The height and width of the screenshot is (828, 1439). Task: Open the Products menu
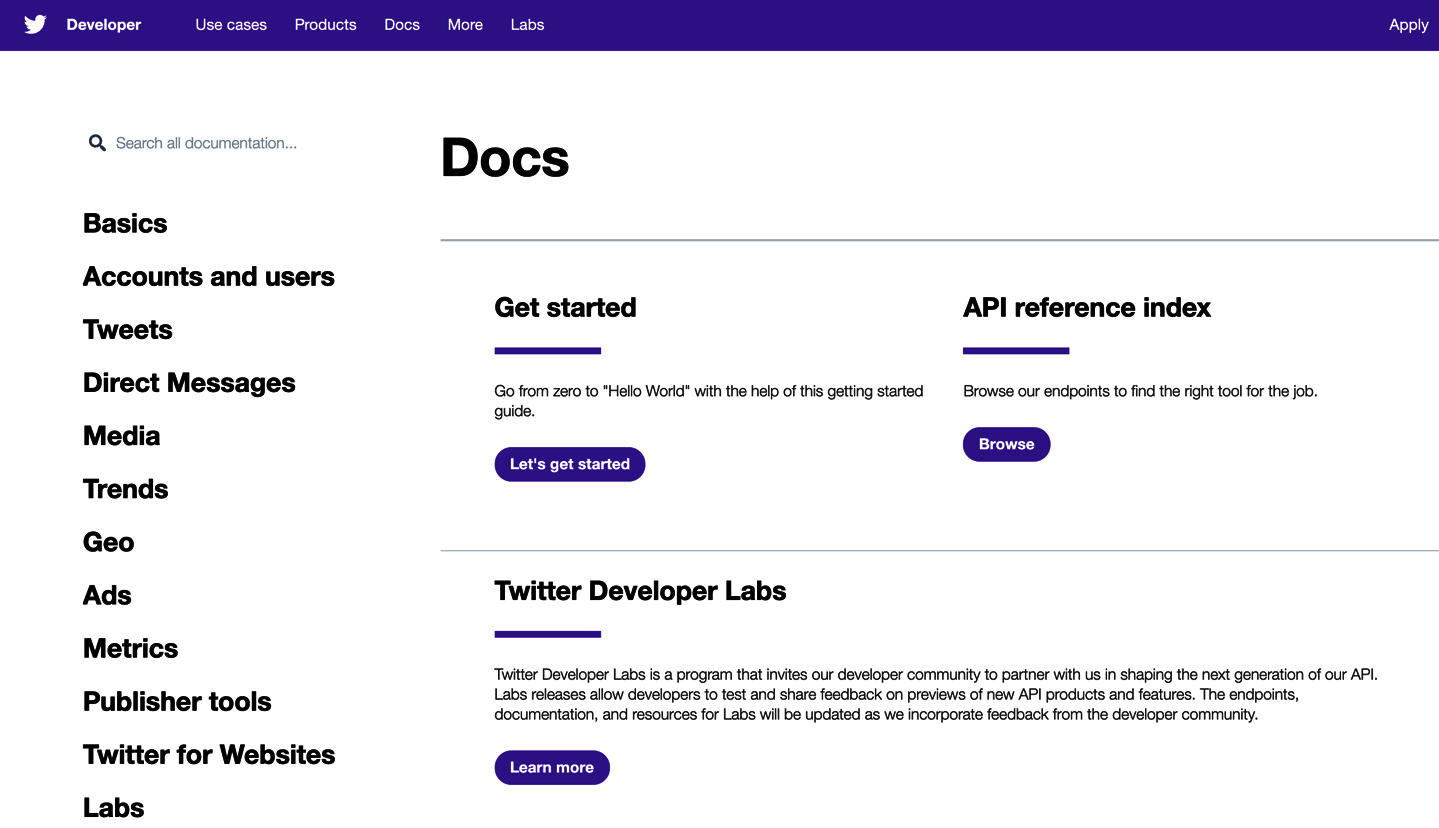pyautogui.click(x=325, y=25)
